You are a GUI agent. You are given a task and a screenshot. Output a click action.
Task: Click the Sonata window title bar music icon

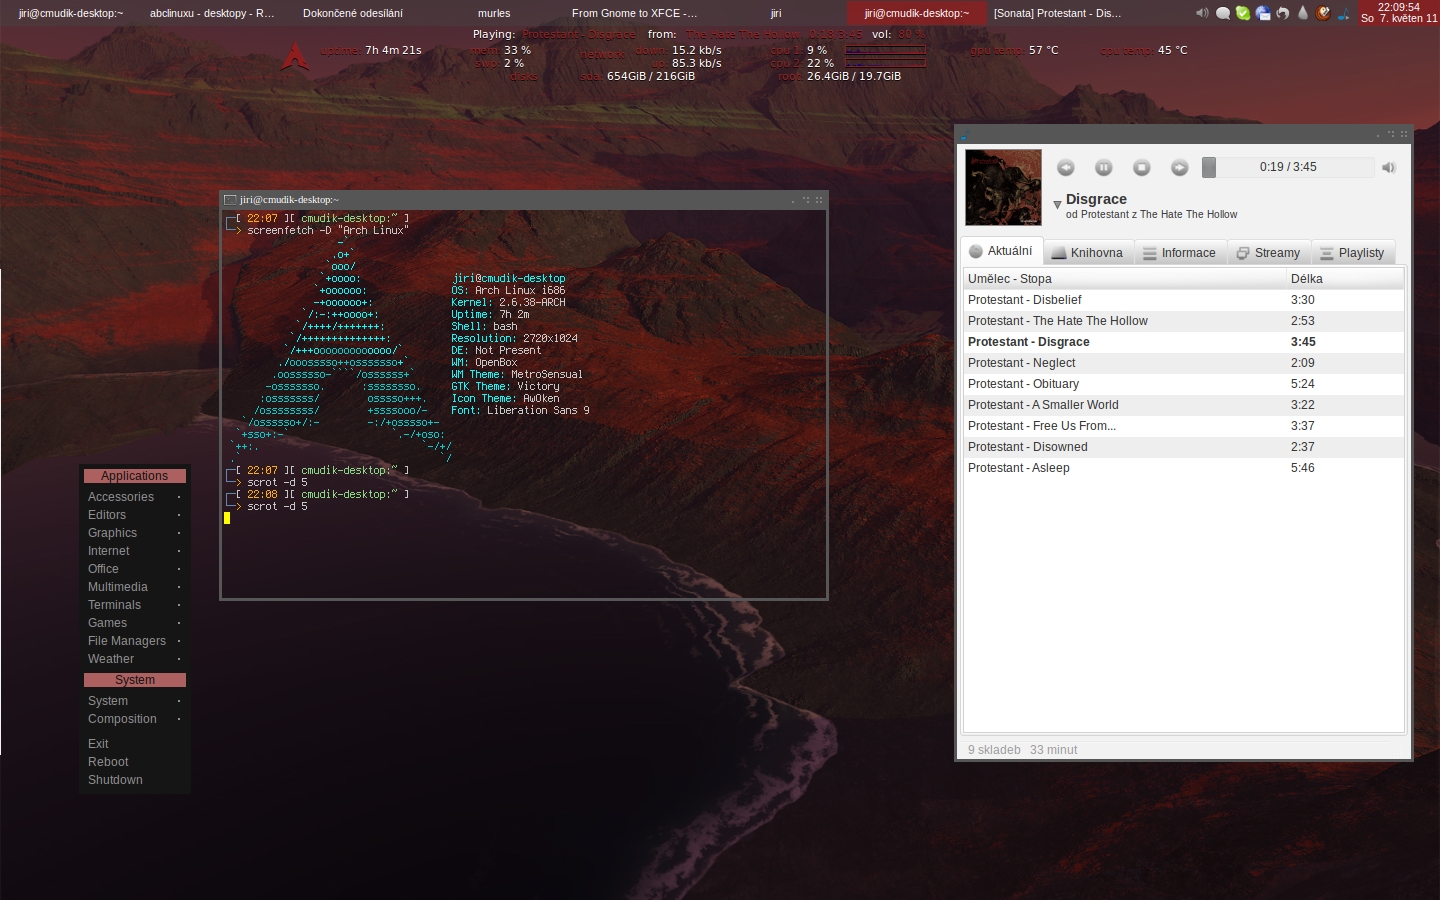click(x=964, y=135)
